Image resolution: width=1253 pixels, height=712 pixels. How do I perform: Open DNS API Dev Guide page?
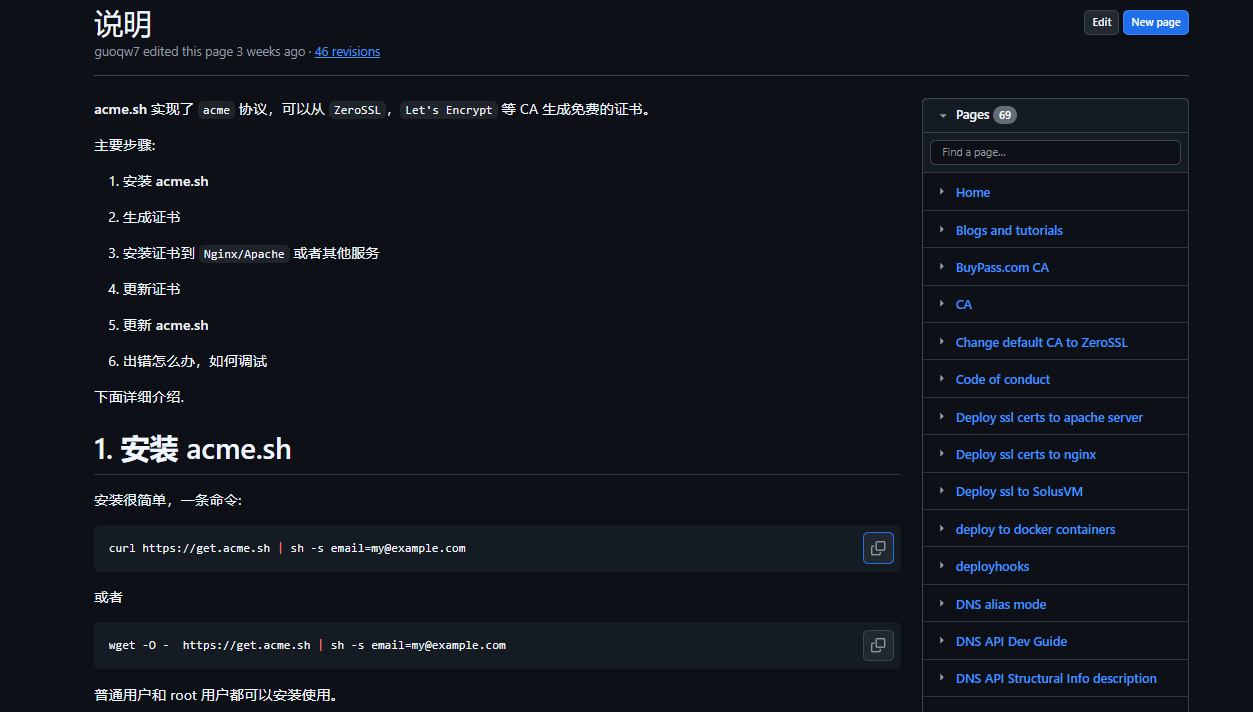pyautogui.click(x=1011, y=642)
